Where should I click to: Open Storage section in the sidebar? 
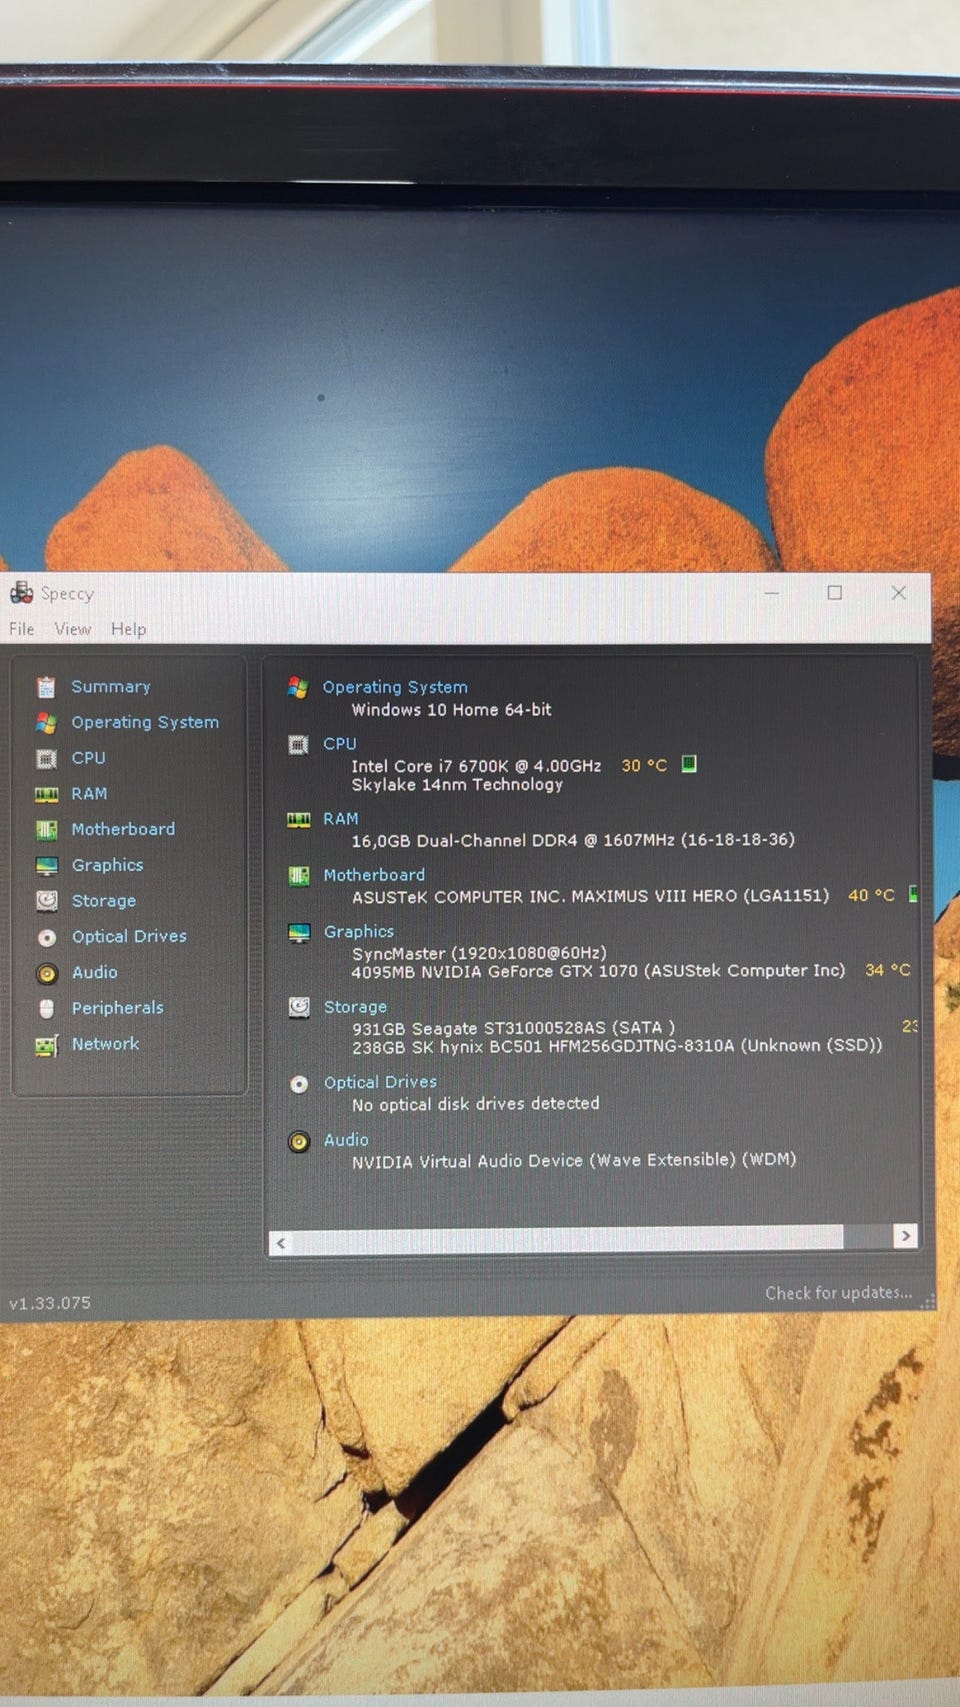tap(104, 901)
